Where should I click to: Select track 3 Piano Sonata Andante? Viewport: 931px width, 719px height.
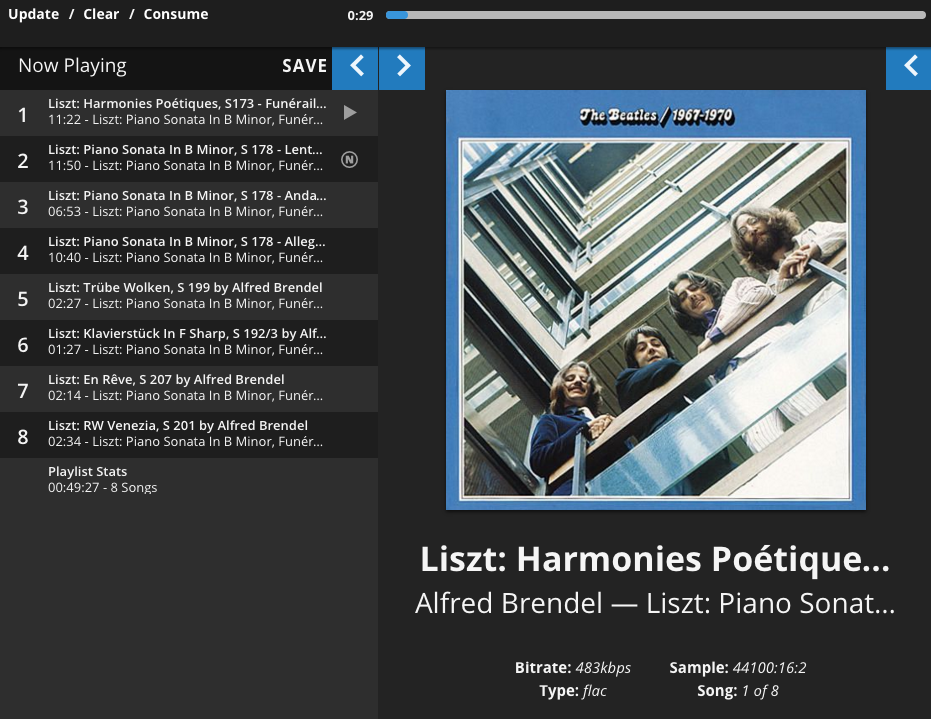[189, 205]
